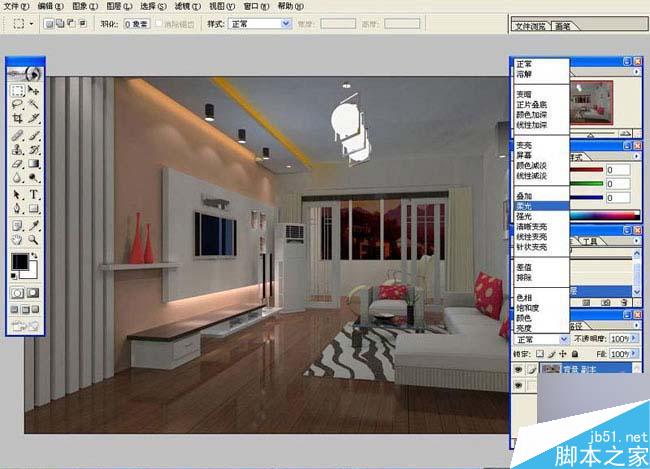Select the Rectangular Marquee tool in the toolbox
Screen dimensions: 650x469
tap(17, 90)
